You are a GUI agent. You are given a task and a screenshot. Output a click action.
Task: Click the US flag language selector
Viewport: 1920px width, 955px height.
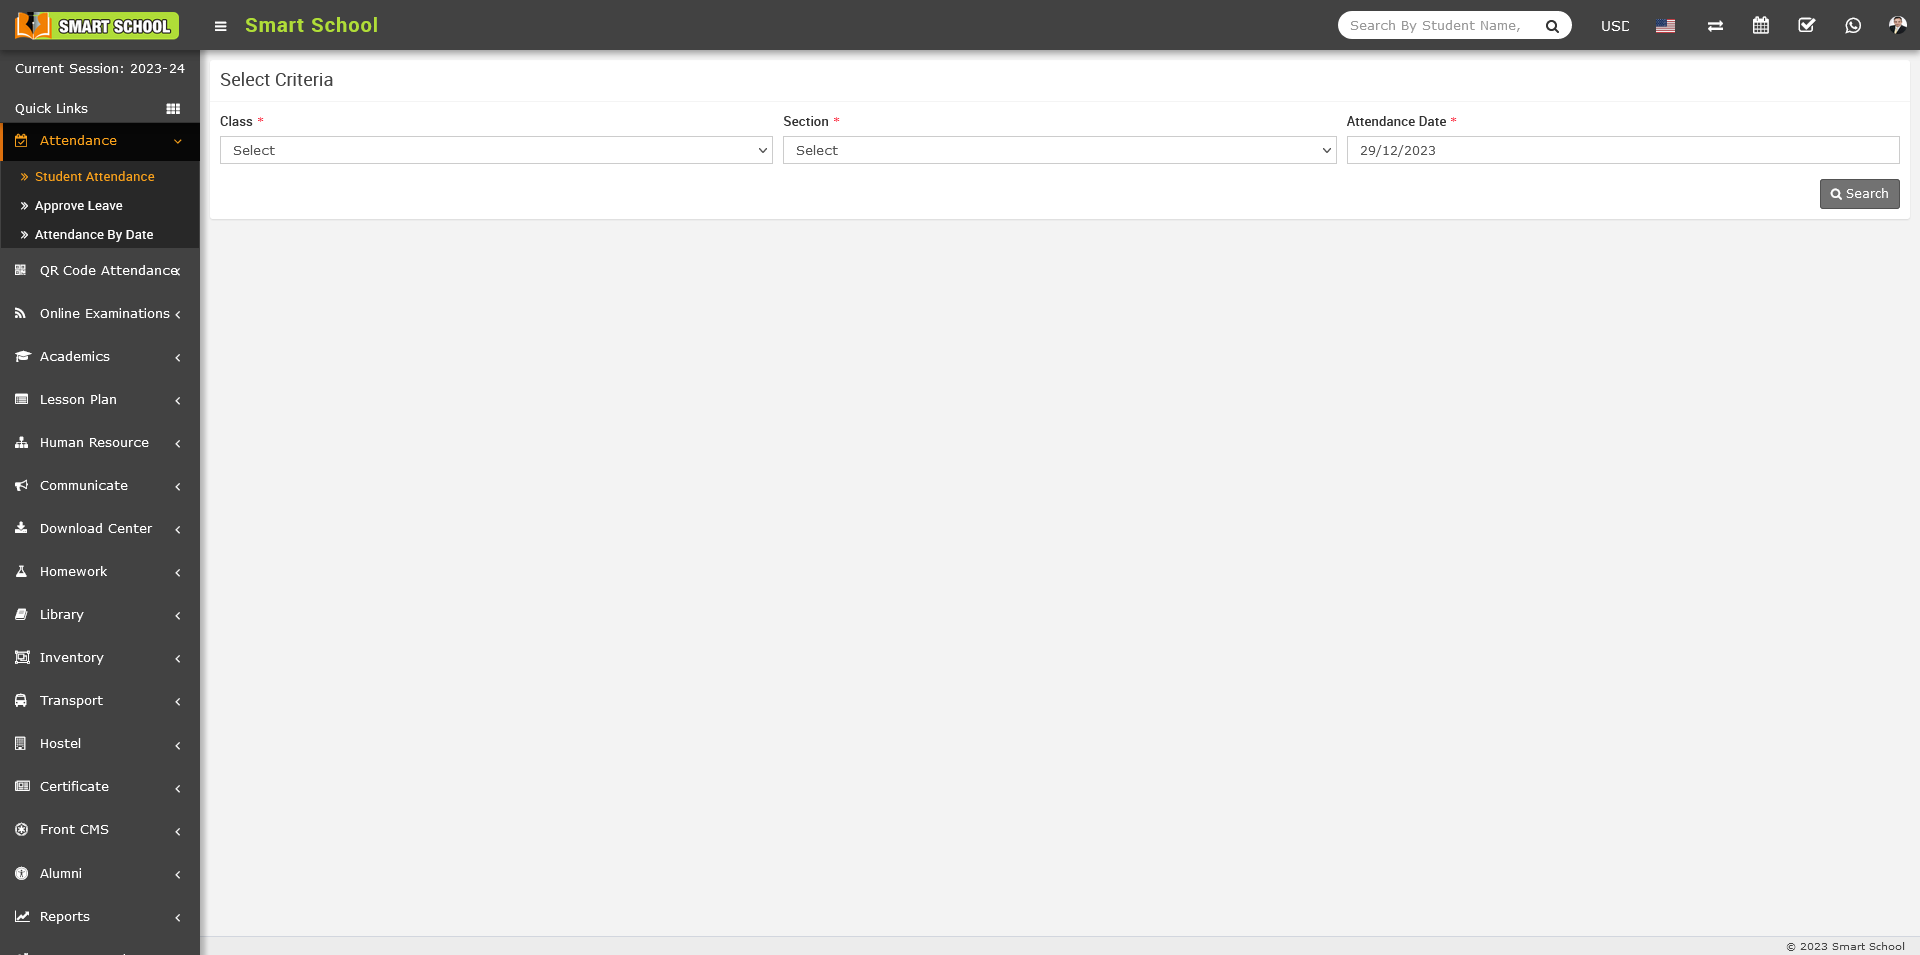pyautogui.click(x=1665, y=25)
